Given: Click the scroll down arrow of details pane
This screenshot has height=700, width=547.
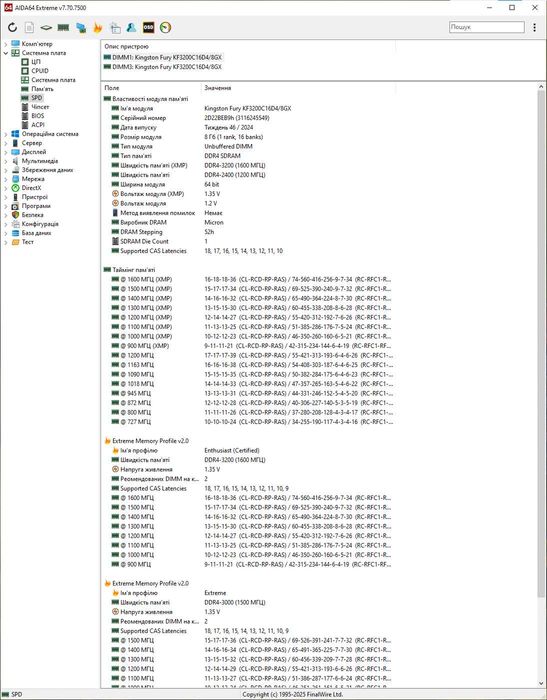Looking at the screenshot, I should pyautogui.click(x=541, y=683).
